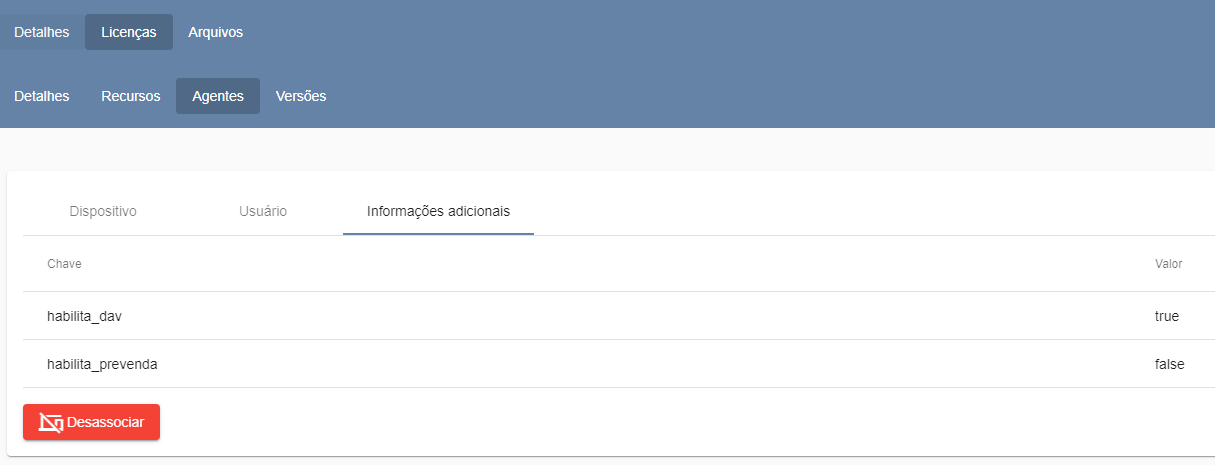Click the true value for habilita_dav

pos(1166,316)
